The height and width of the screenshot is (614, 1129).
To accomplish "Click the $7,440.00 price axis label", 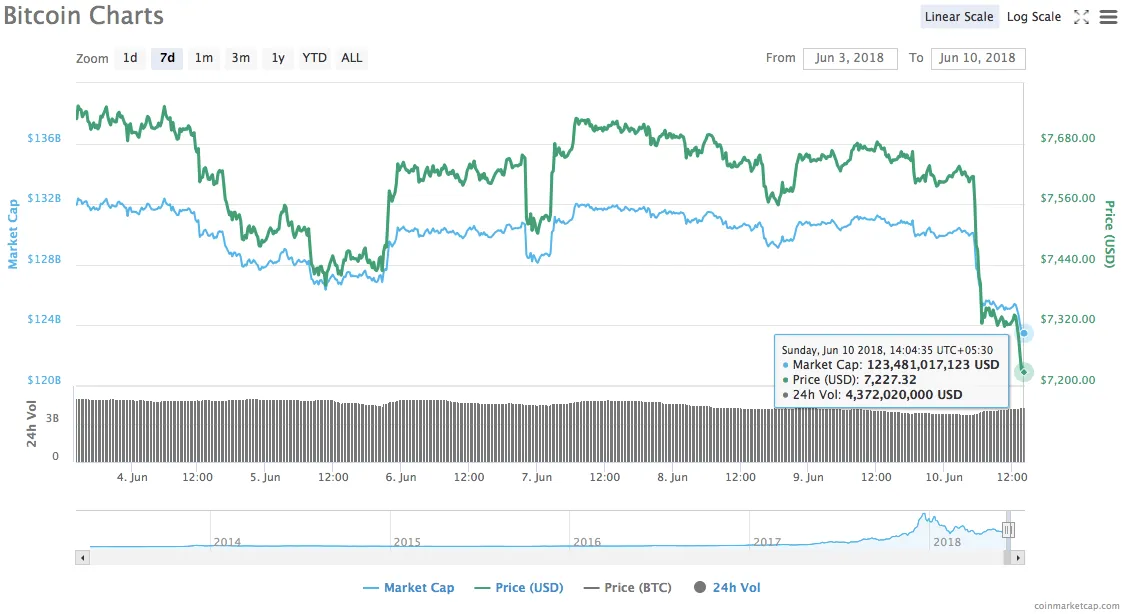I will coord(1067,259).
